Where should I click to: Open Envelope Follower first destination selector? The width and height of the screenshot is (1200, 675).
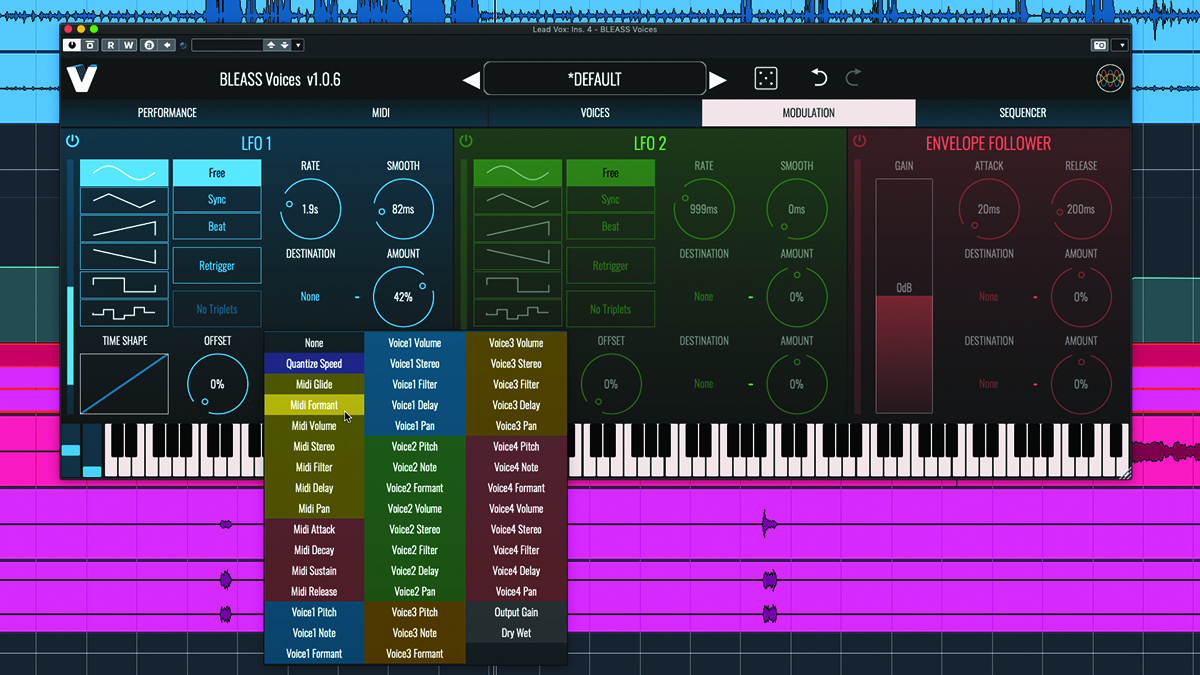(989, 297)
